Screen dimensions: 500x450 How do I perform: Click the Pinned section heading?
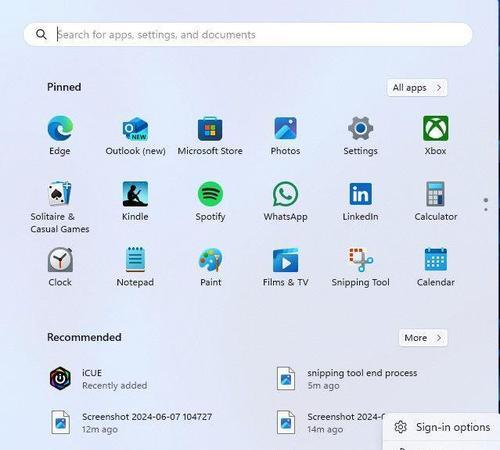tap(64, 87)
